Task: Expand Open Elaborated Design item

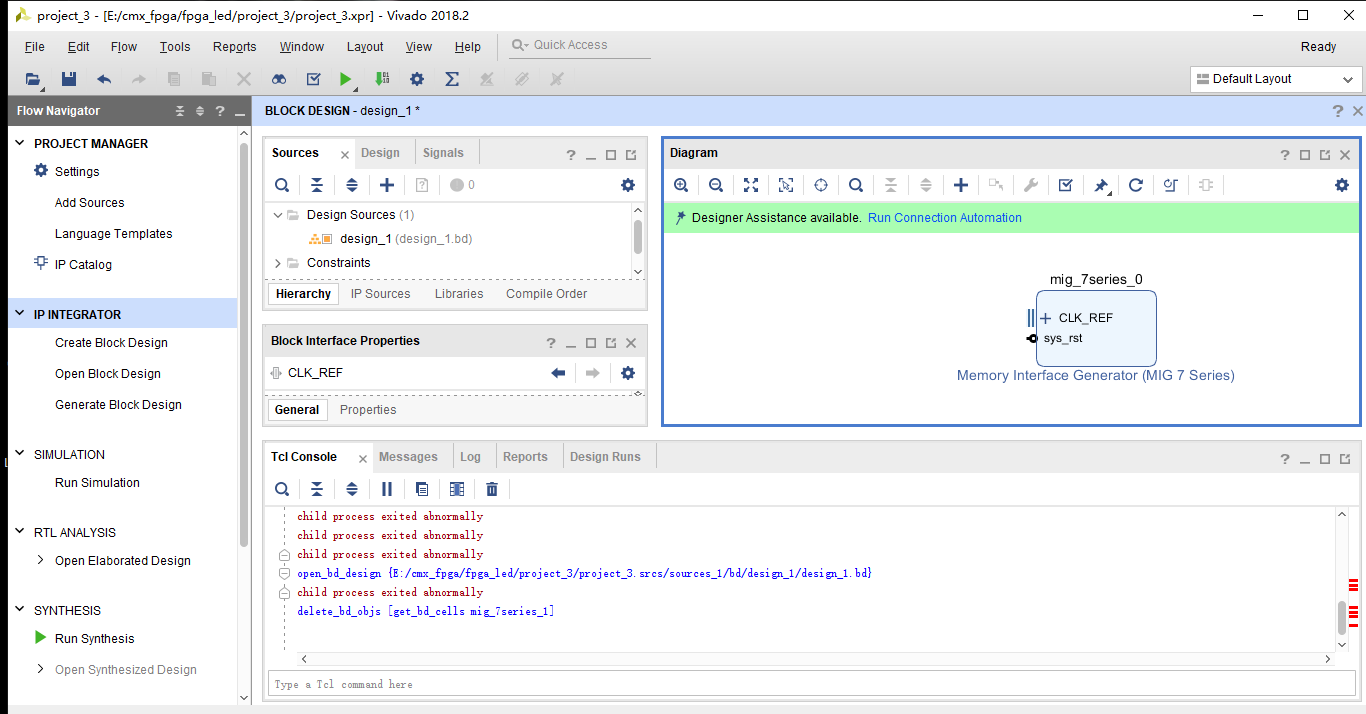Action: 40,560
